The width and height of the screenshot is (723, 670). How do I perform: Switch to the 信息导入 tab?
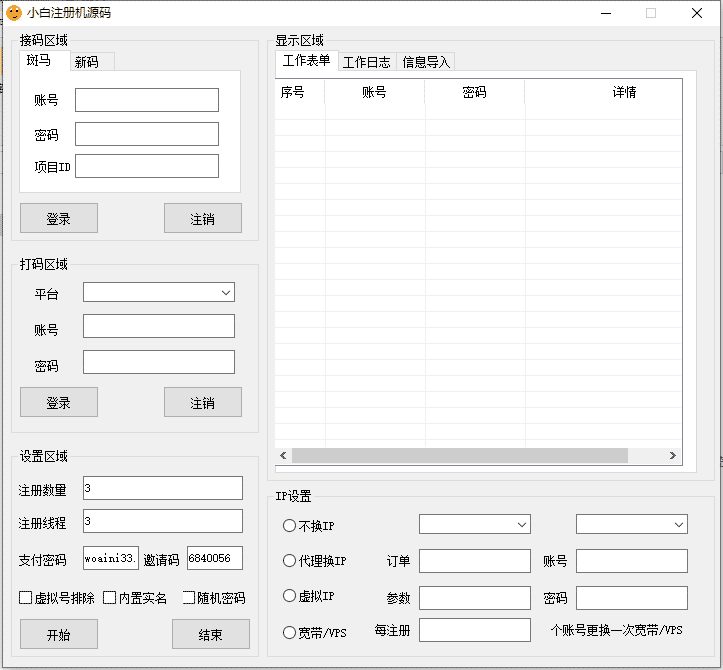point(426,62)
